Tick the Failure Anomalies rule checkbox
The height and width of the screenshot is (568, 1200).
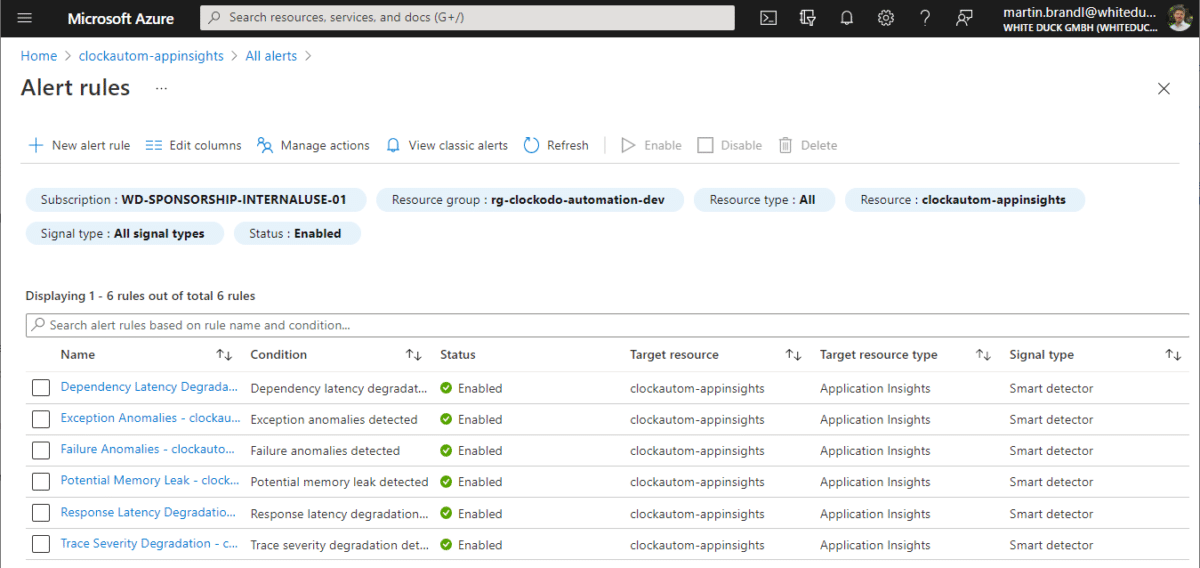pos(41,451)
